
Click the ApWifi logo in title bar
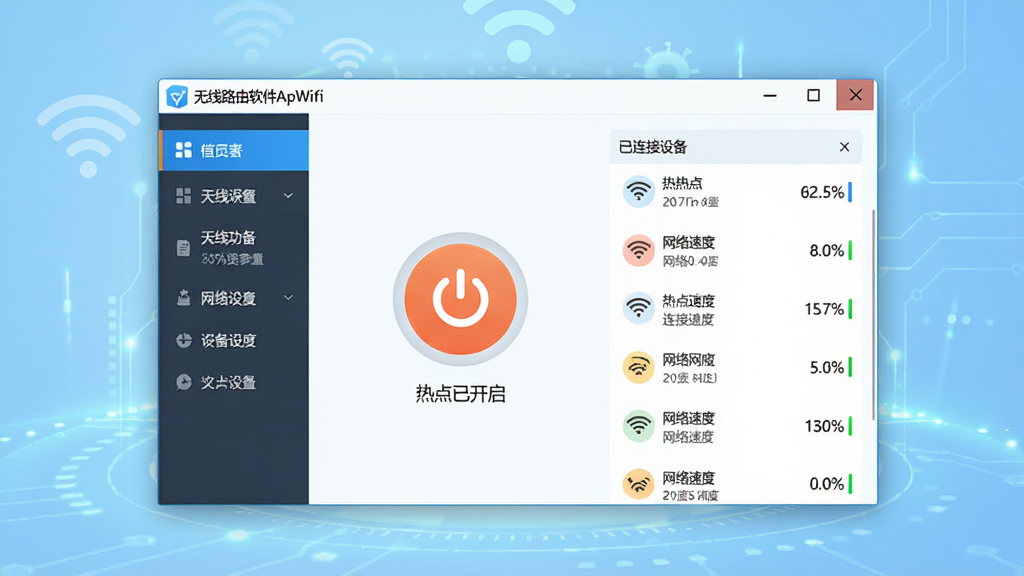pyautogui.click(x=176, y=97)
